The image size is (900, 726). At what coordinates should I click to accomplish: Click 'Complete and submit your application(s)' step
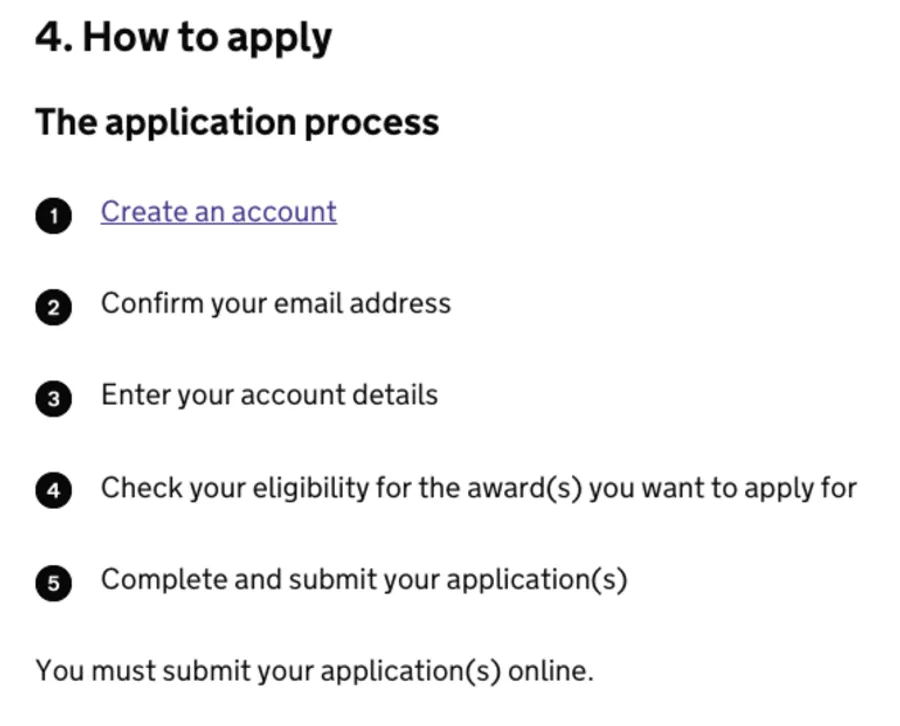click(364, 579)
